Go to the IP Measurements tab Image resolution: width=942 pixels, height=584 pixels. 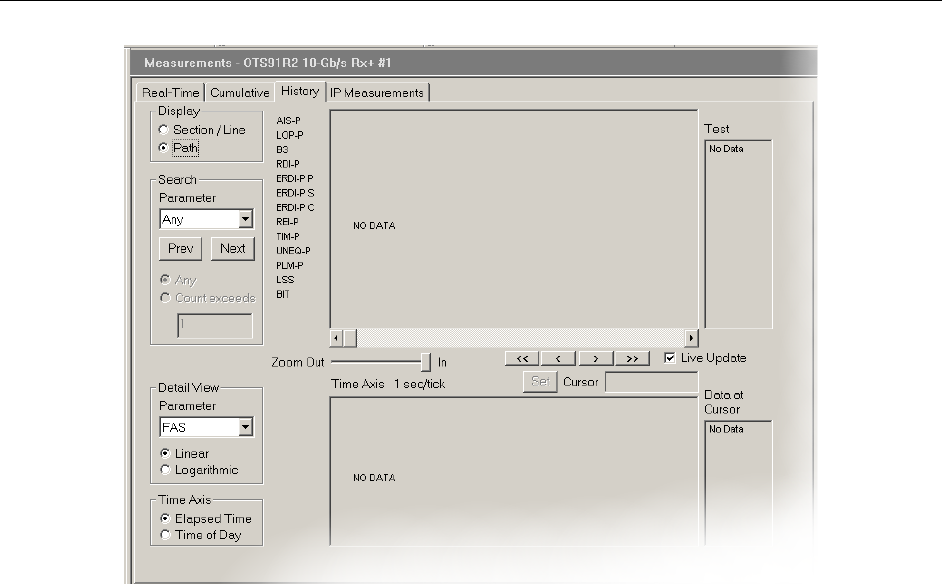pyautogui.click(x=377, y=93)
